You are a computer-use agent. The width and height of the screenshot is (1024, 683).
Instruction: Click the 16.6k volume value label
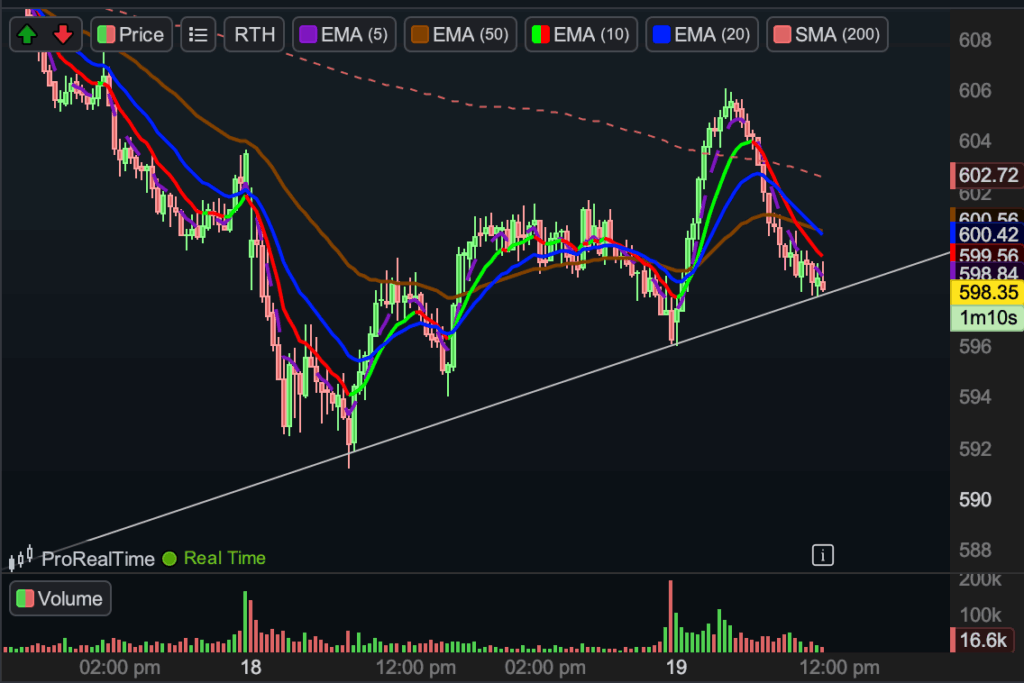[x=987, y=641]
